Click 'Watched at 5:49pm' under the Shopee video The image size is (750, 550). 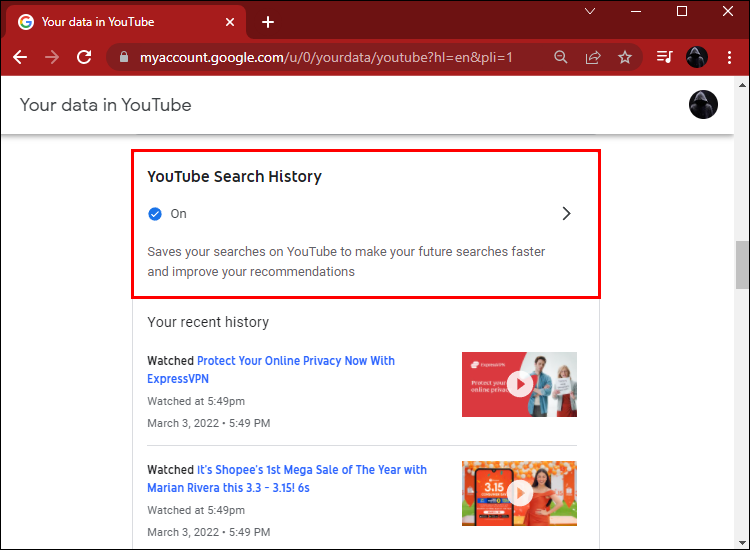coord(196,510)
